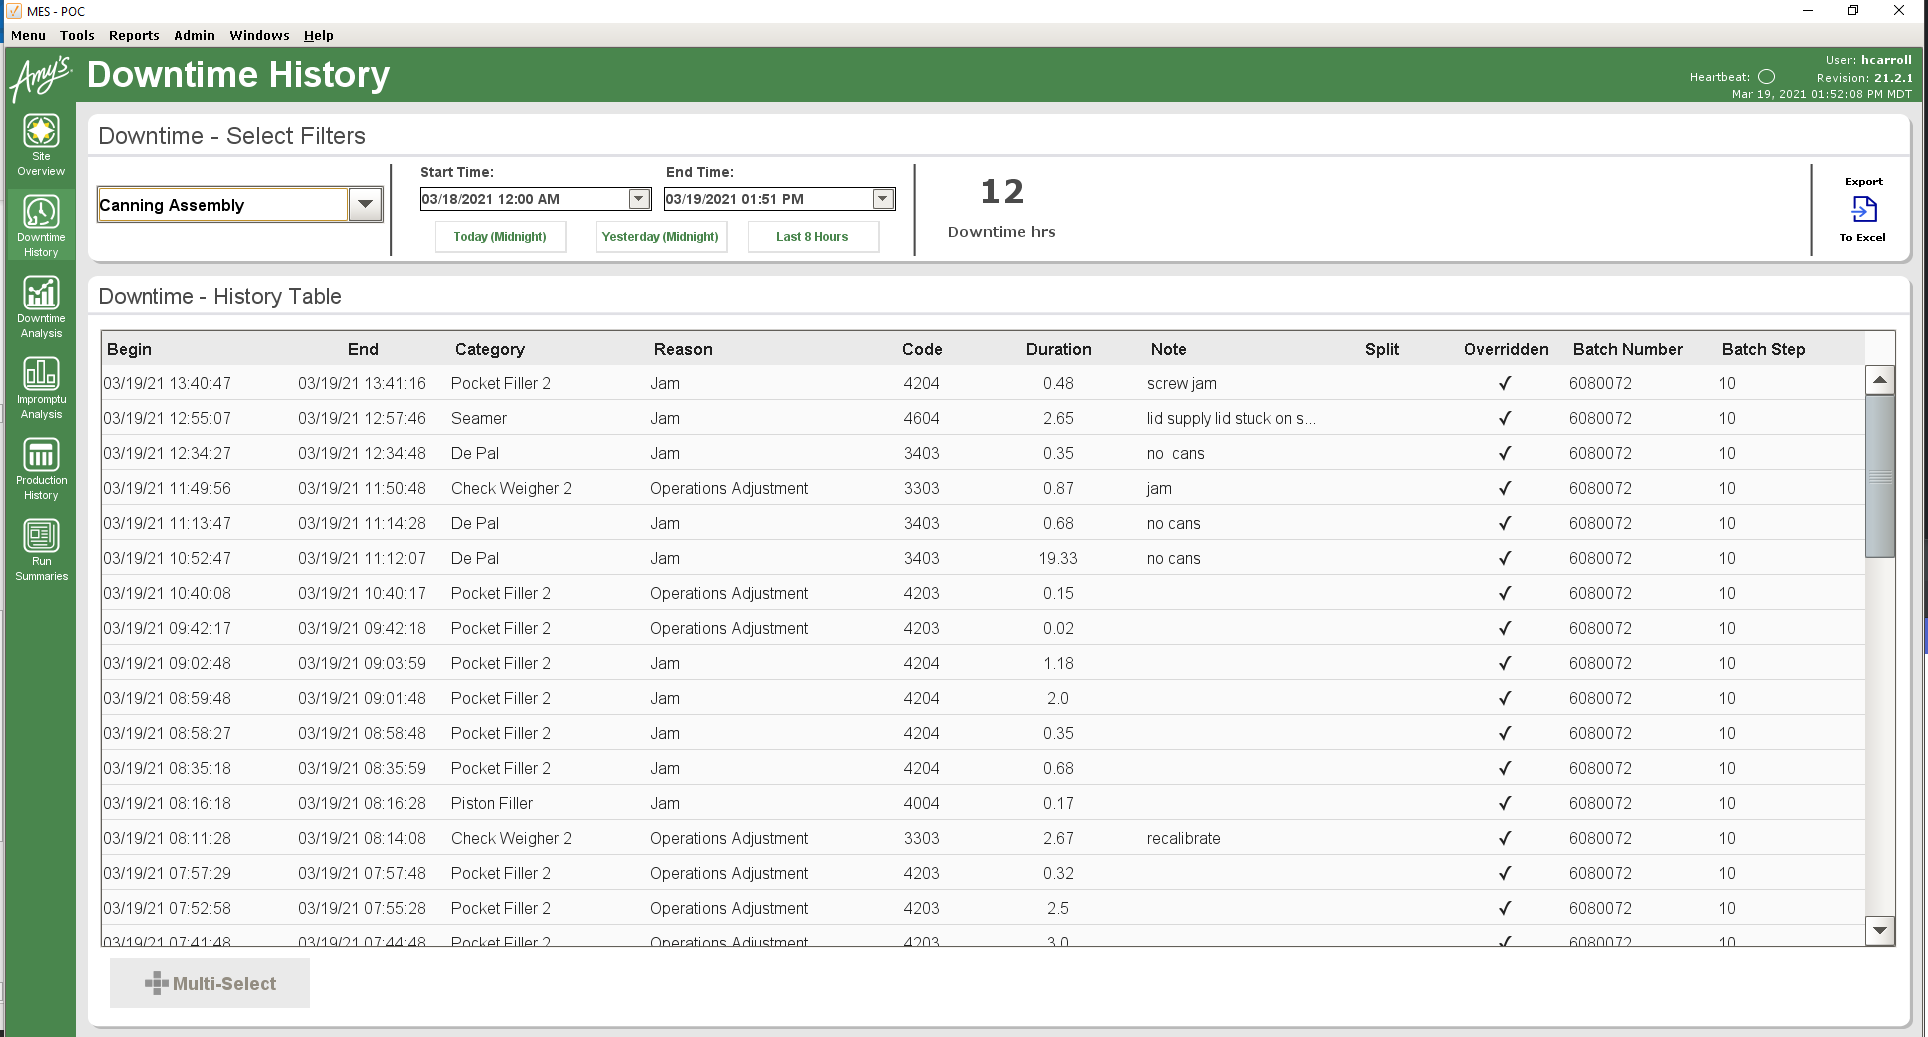
Task: Open Downtime History sidebar icon
Action: coord(41,226)
